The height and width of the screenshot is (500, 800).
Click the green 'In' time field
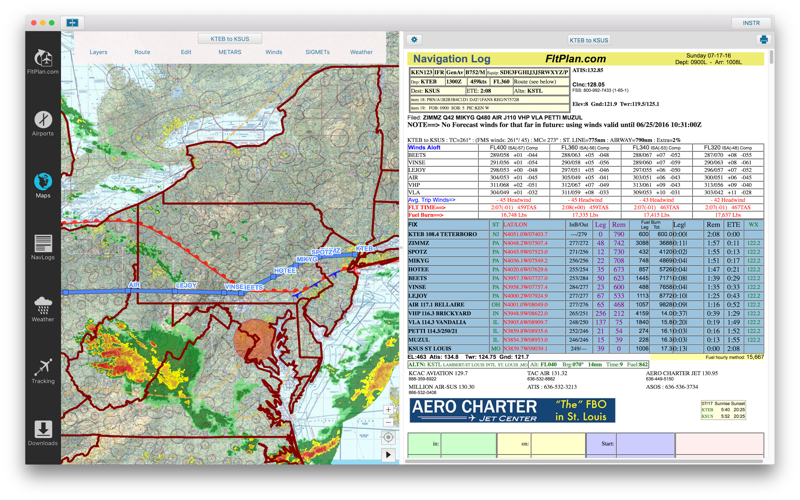(x=469, y=444)
